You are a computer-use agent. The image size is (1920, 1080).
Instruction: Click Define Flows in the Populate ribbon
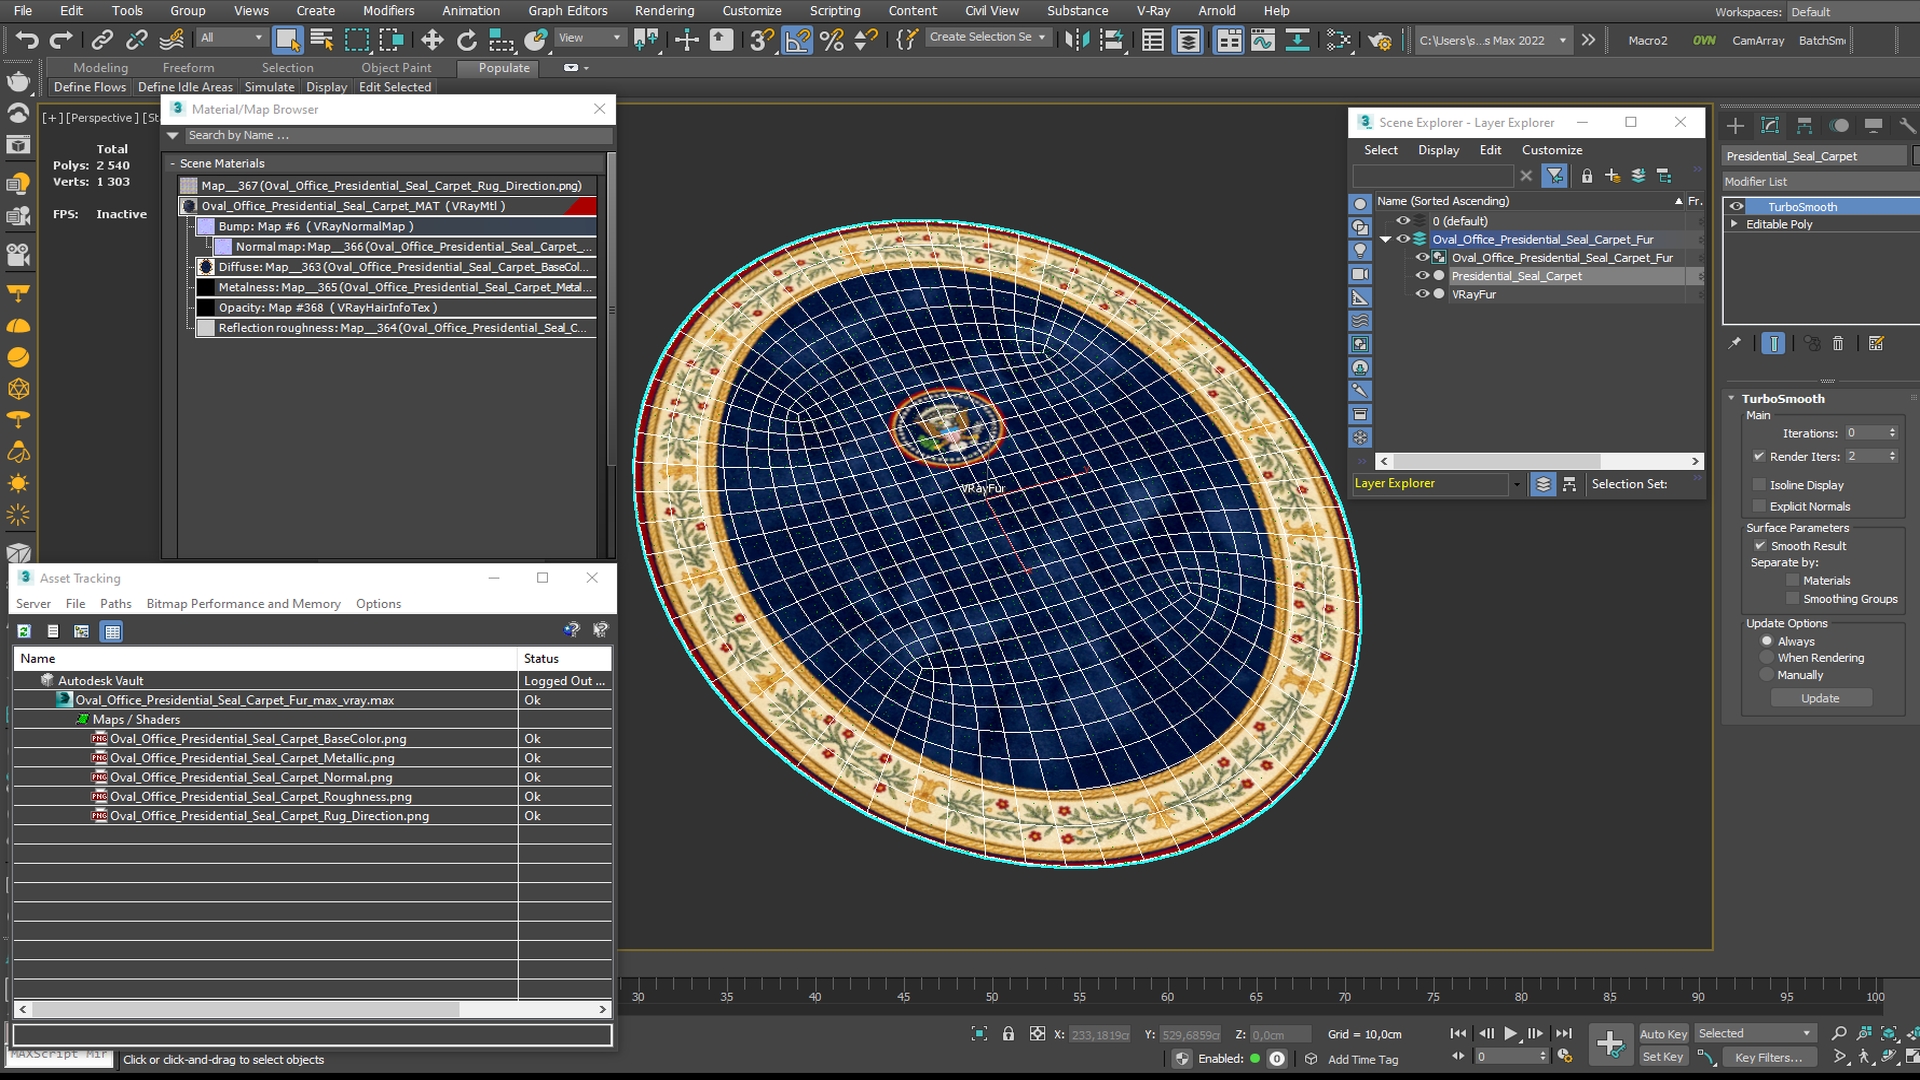point(90,87)
